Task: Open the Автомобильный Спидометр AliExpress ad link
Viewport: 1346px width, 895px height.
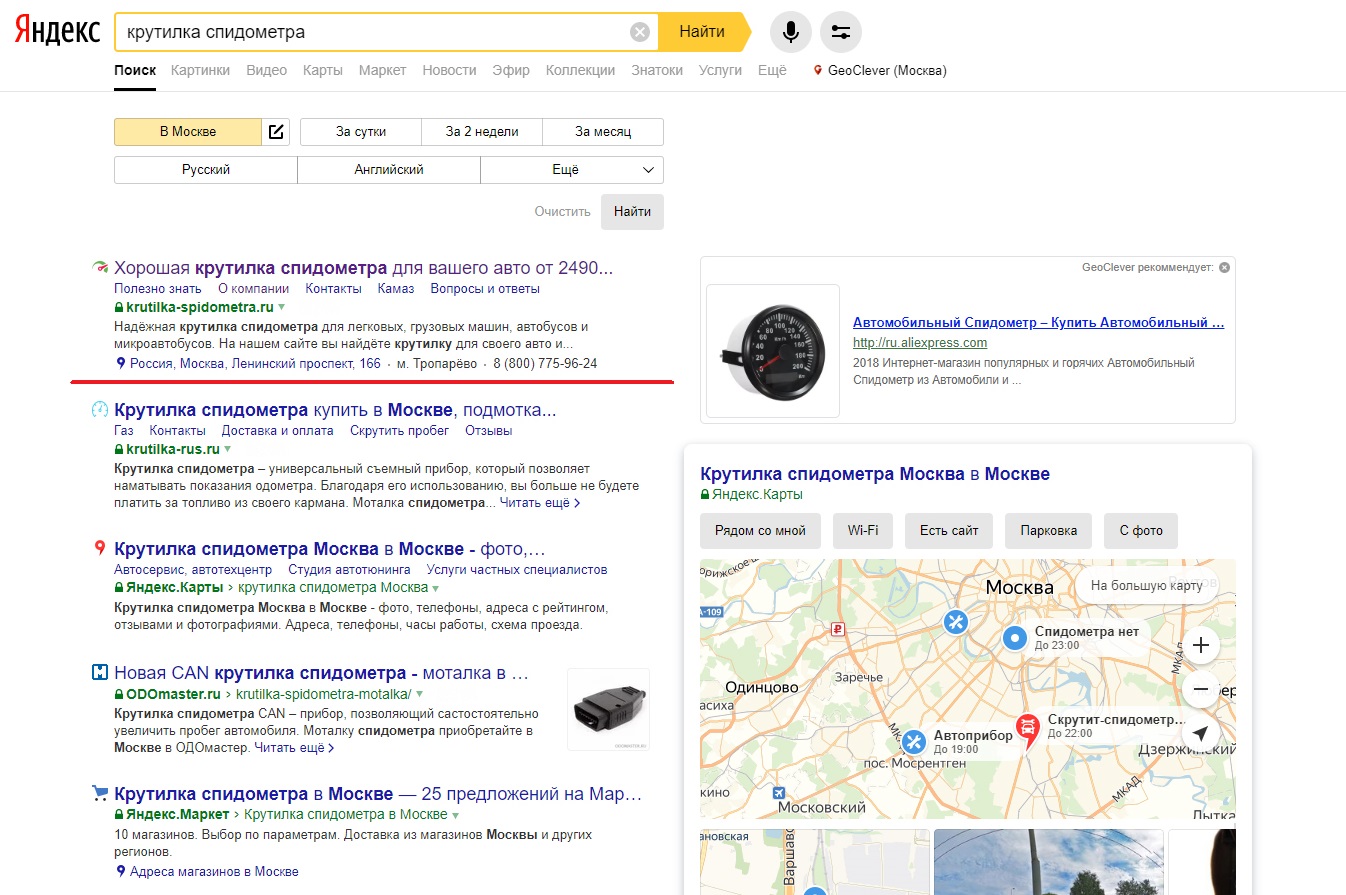Action: coord(1038,323)
